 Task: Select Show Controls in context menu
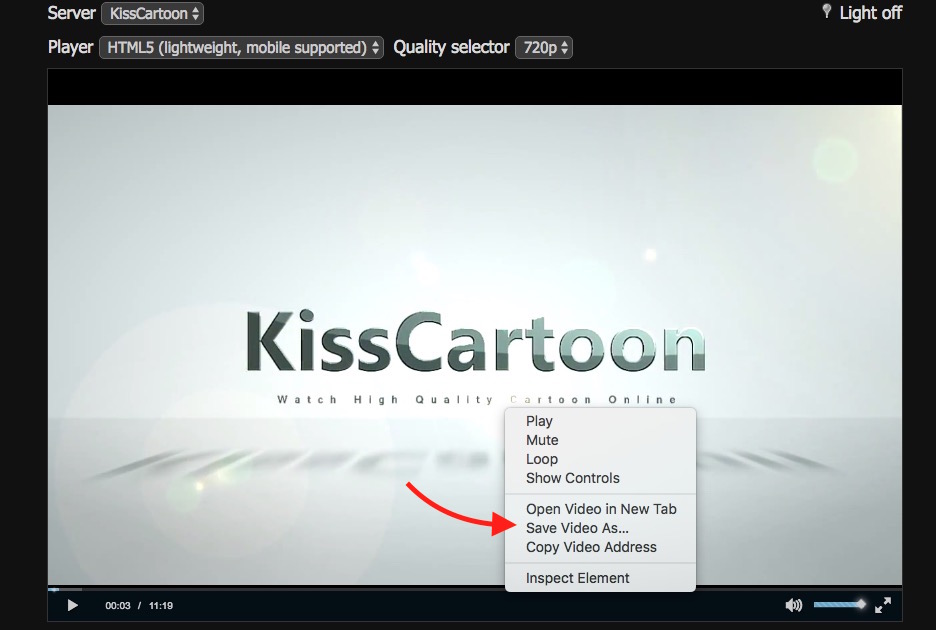coord(572,478)
